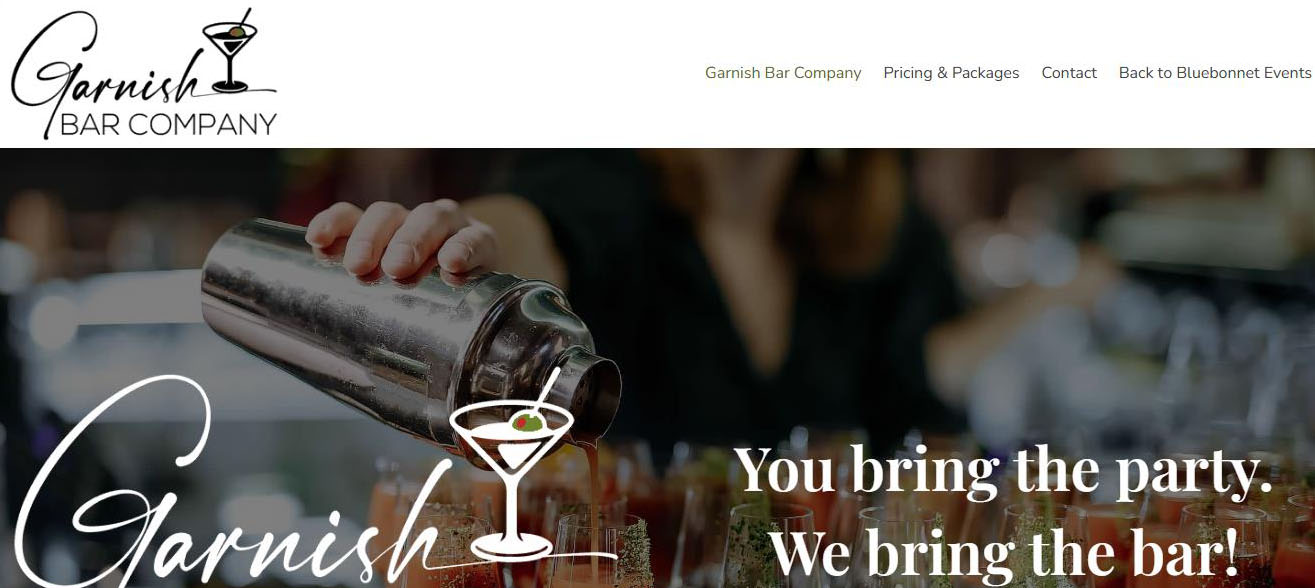The image size is (1315, 588).
Task: Click the "You bring the party." headline
Action: click(1003, 470)
